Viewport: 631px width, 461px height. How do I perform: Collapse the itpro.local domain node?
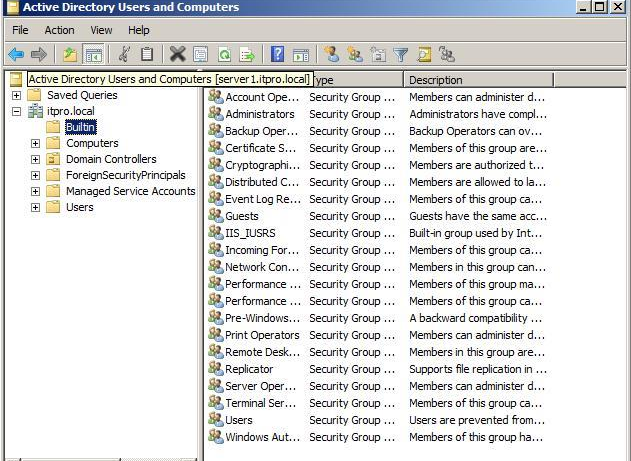pyautogui.click(x=16, y=111)
